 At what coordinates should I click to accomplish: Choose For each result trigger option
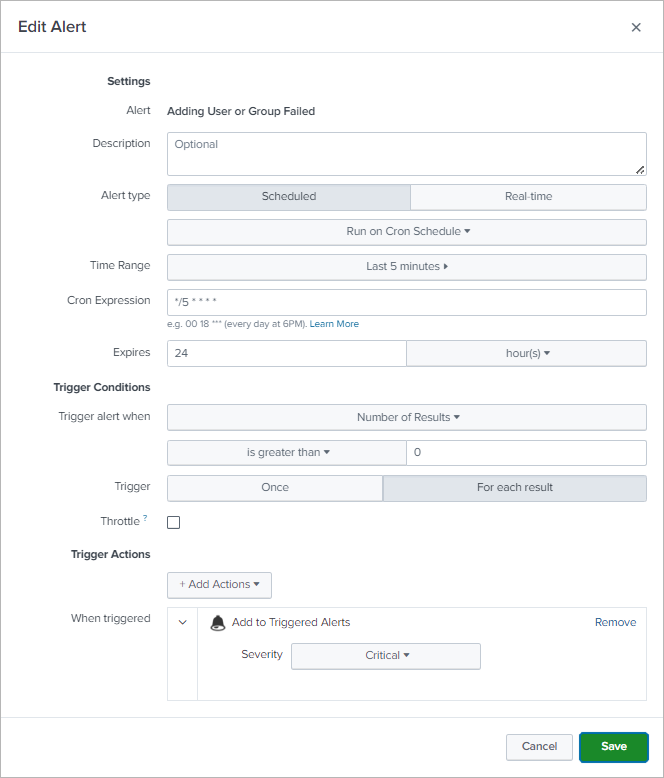pos(514,488)
